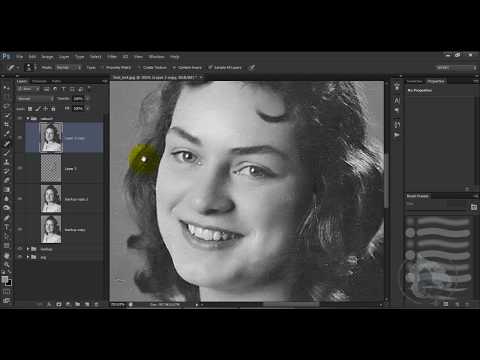Viewport: 480px width, 360px height.
Task: Toggle visibility of the transparent Layer 1
Action: tap(20, 168)
